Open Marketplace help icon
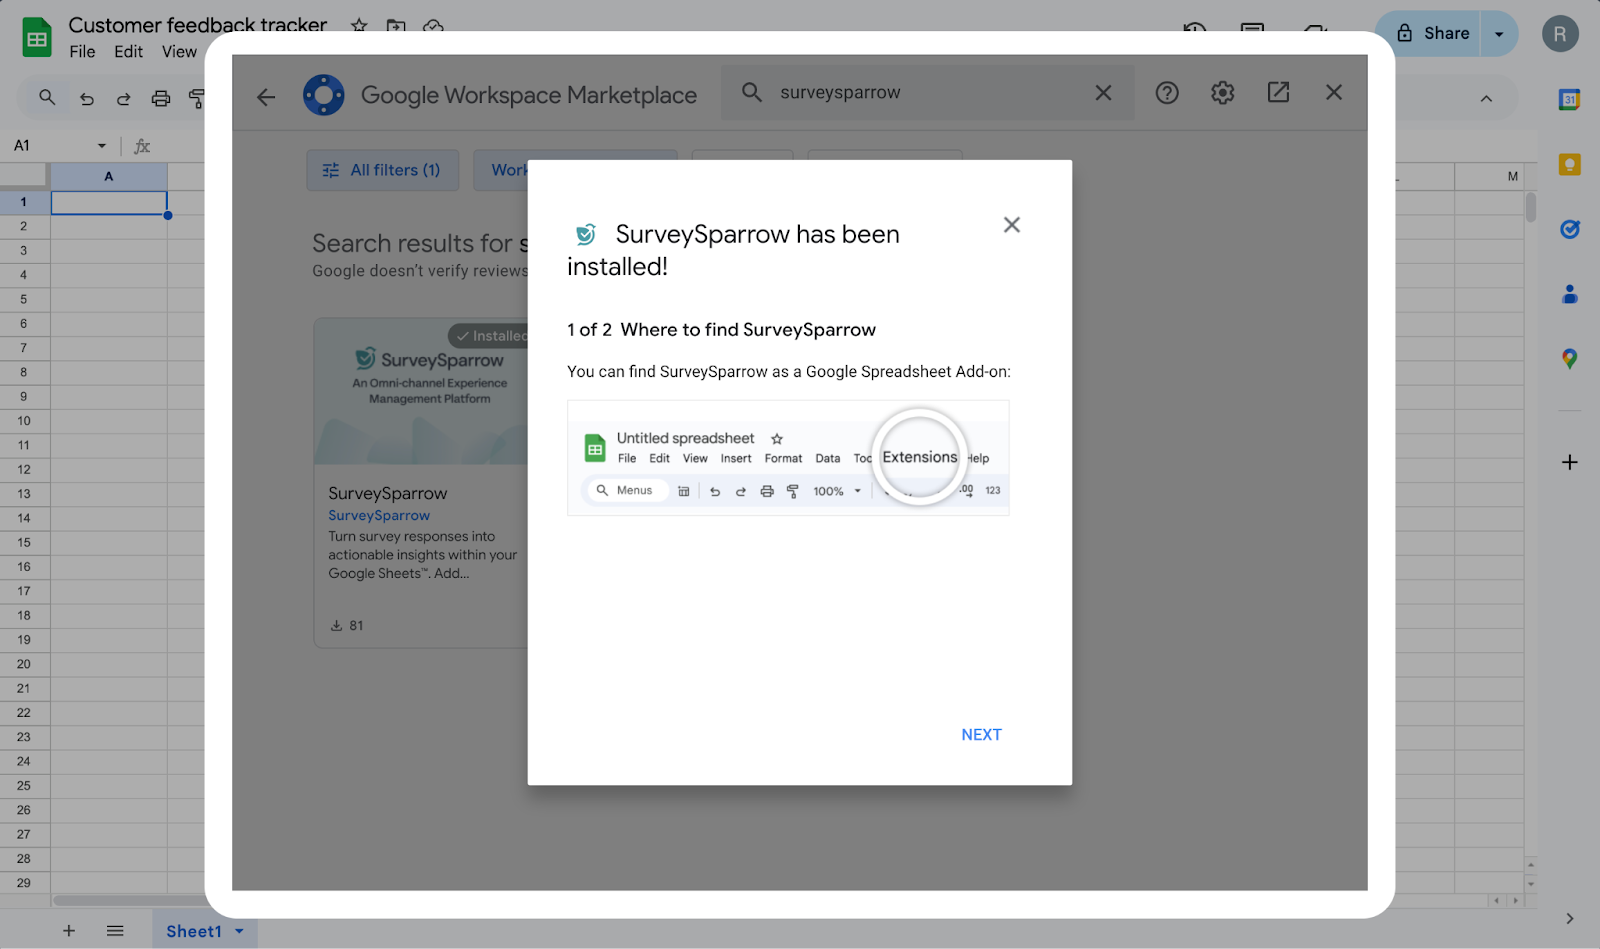This screenshot has height=949, width=1600. tap(1167, 93)
